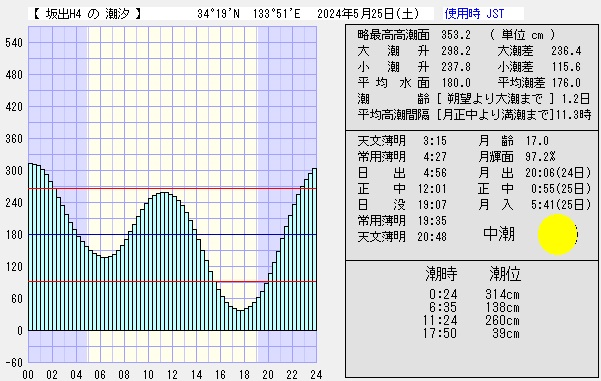This screenshot has height=381, width=601.
Task: Click the lower red low-water line
Action: point(172,281)
